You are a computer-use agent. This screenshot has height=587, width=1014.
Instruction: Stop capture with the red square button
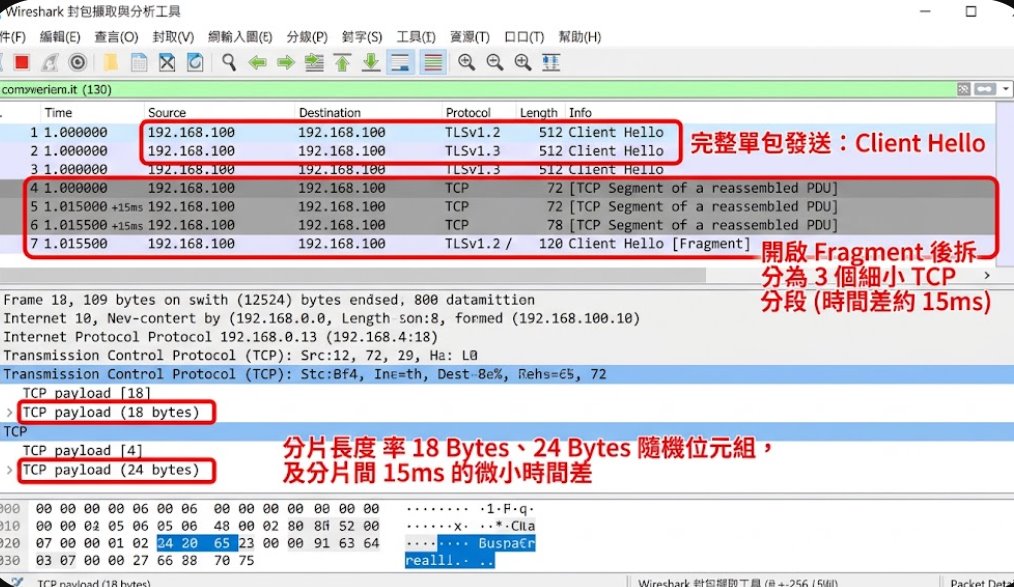pyautogui.click(x=21, y=62)
